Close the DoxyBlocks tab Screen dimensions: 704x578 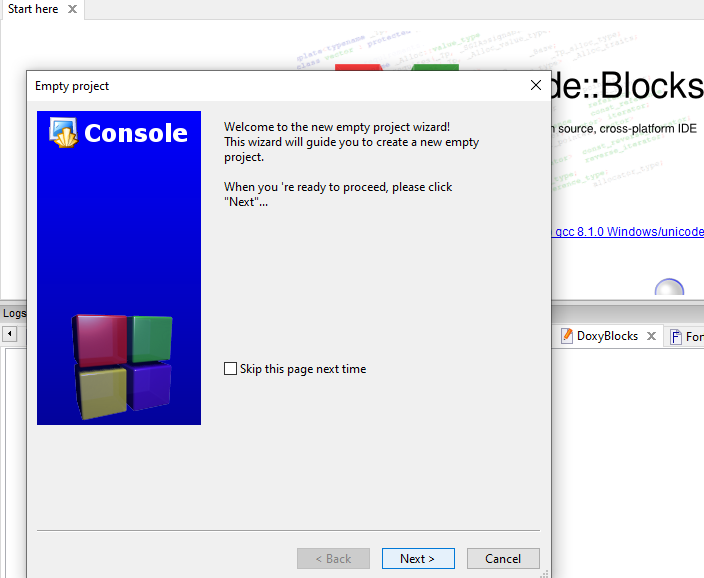click(x=651, y=336)
